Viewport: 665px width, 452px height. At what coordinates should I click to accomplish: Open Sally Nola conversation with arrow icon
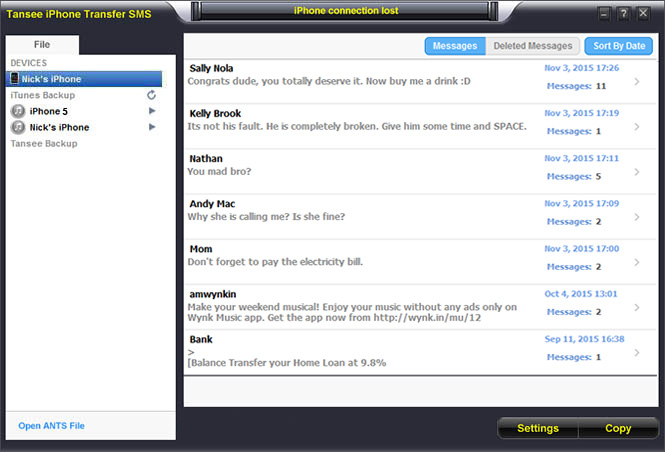637,82
